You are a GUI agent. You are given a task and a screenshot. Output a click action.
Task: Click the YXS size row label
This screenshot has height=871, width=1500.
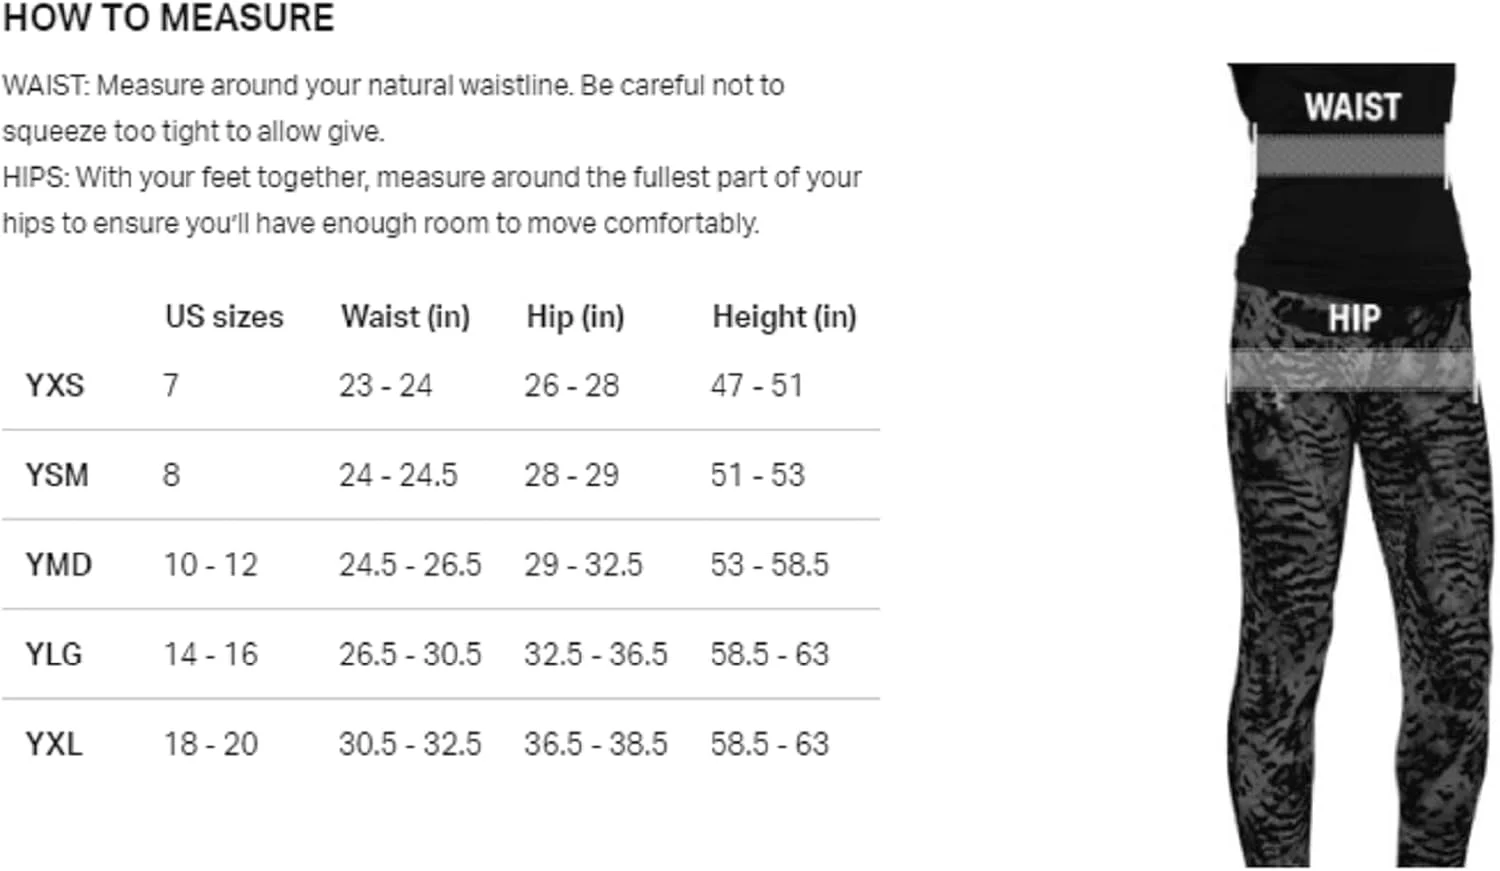55,385
